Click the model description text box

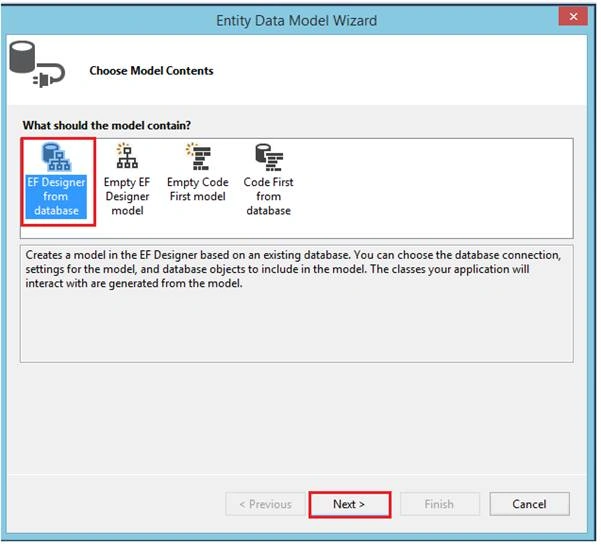(x=298, y=305)
